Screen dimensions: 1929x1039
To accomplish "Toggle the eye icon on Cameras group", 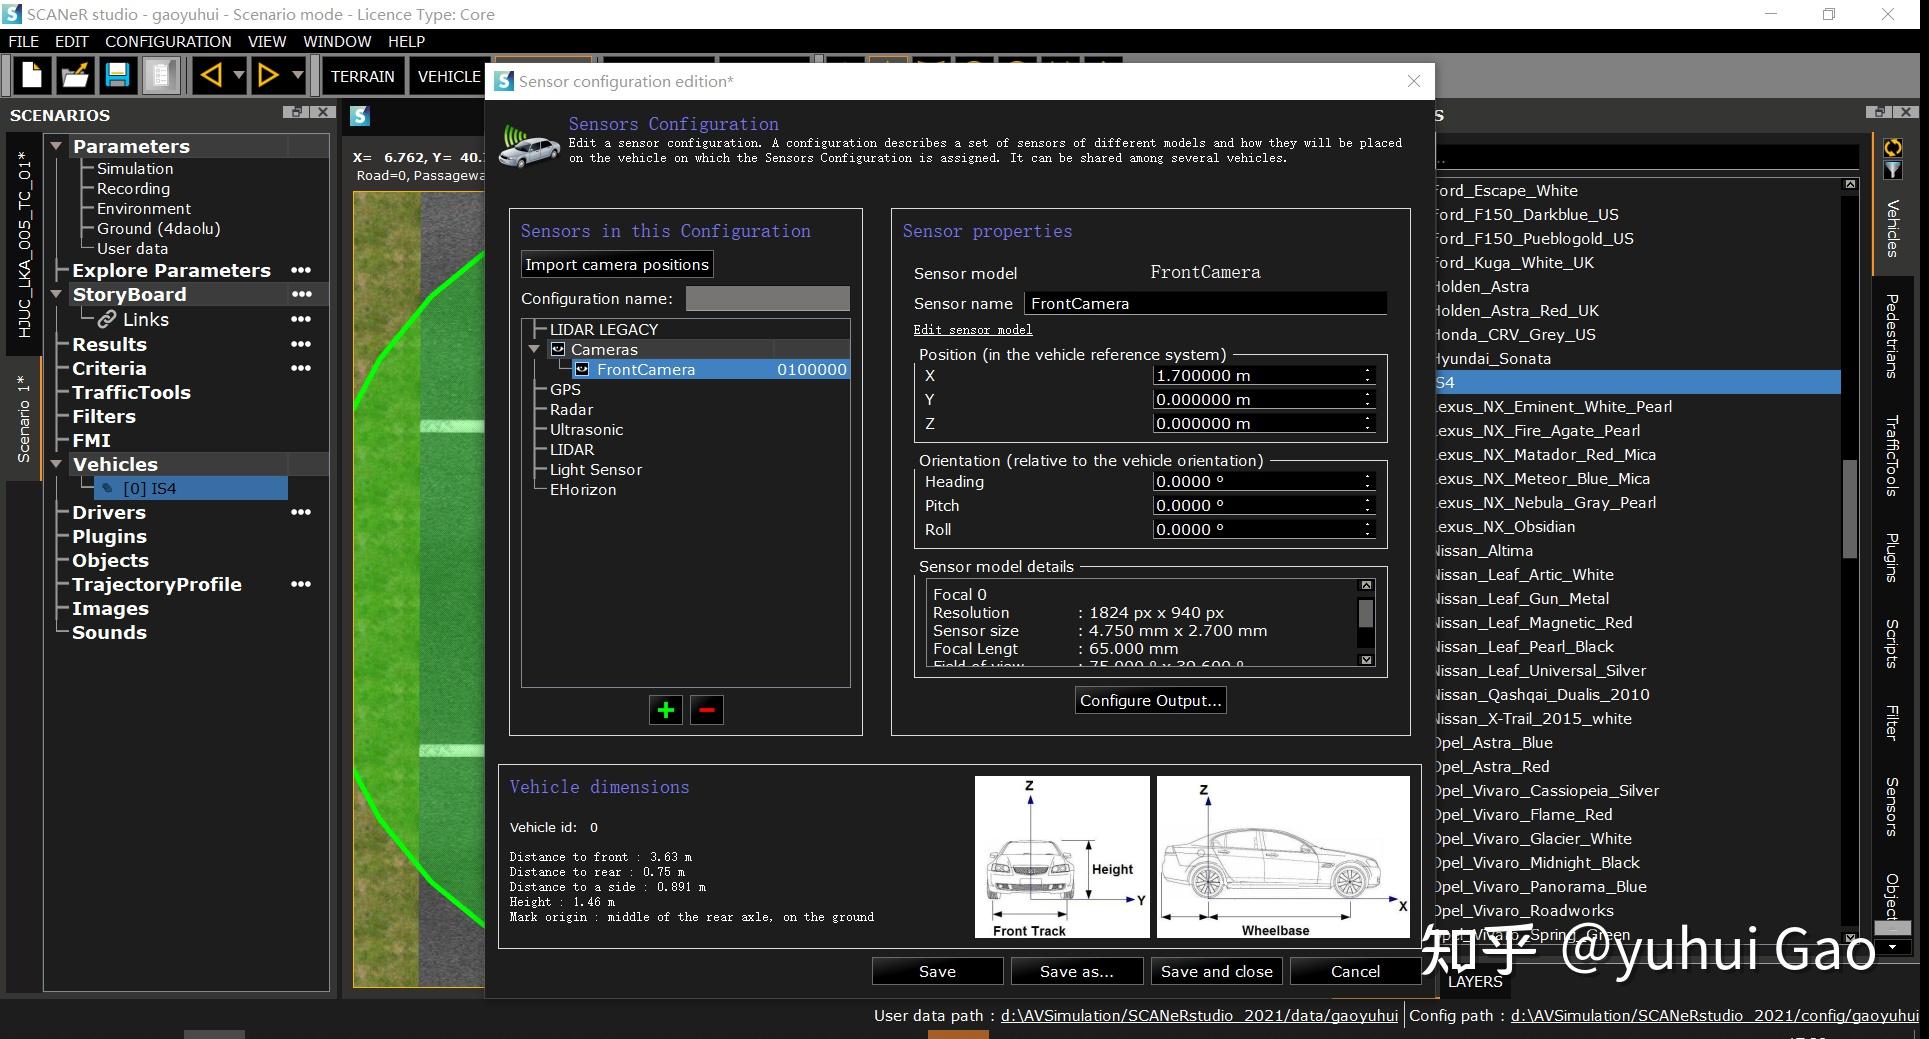I will click(x=558, y=350).
